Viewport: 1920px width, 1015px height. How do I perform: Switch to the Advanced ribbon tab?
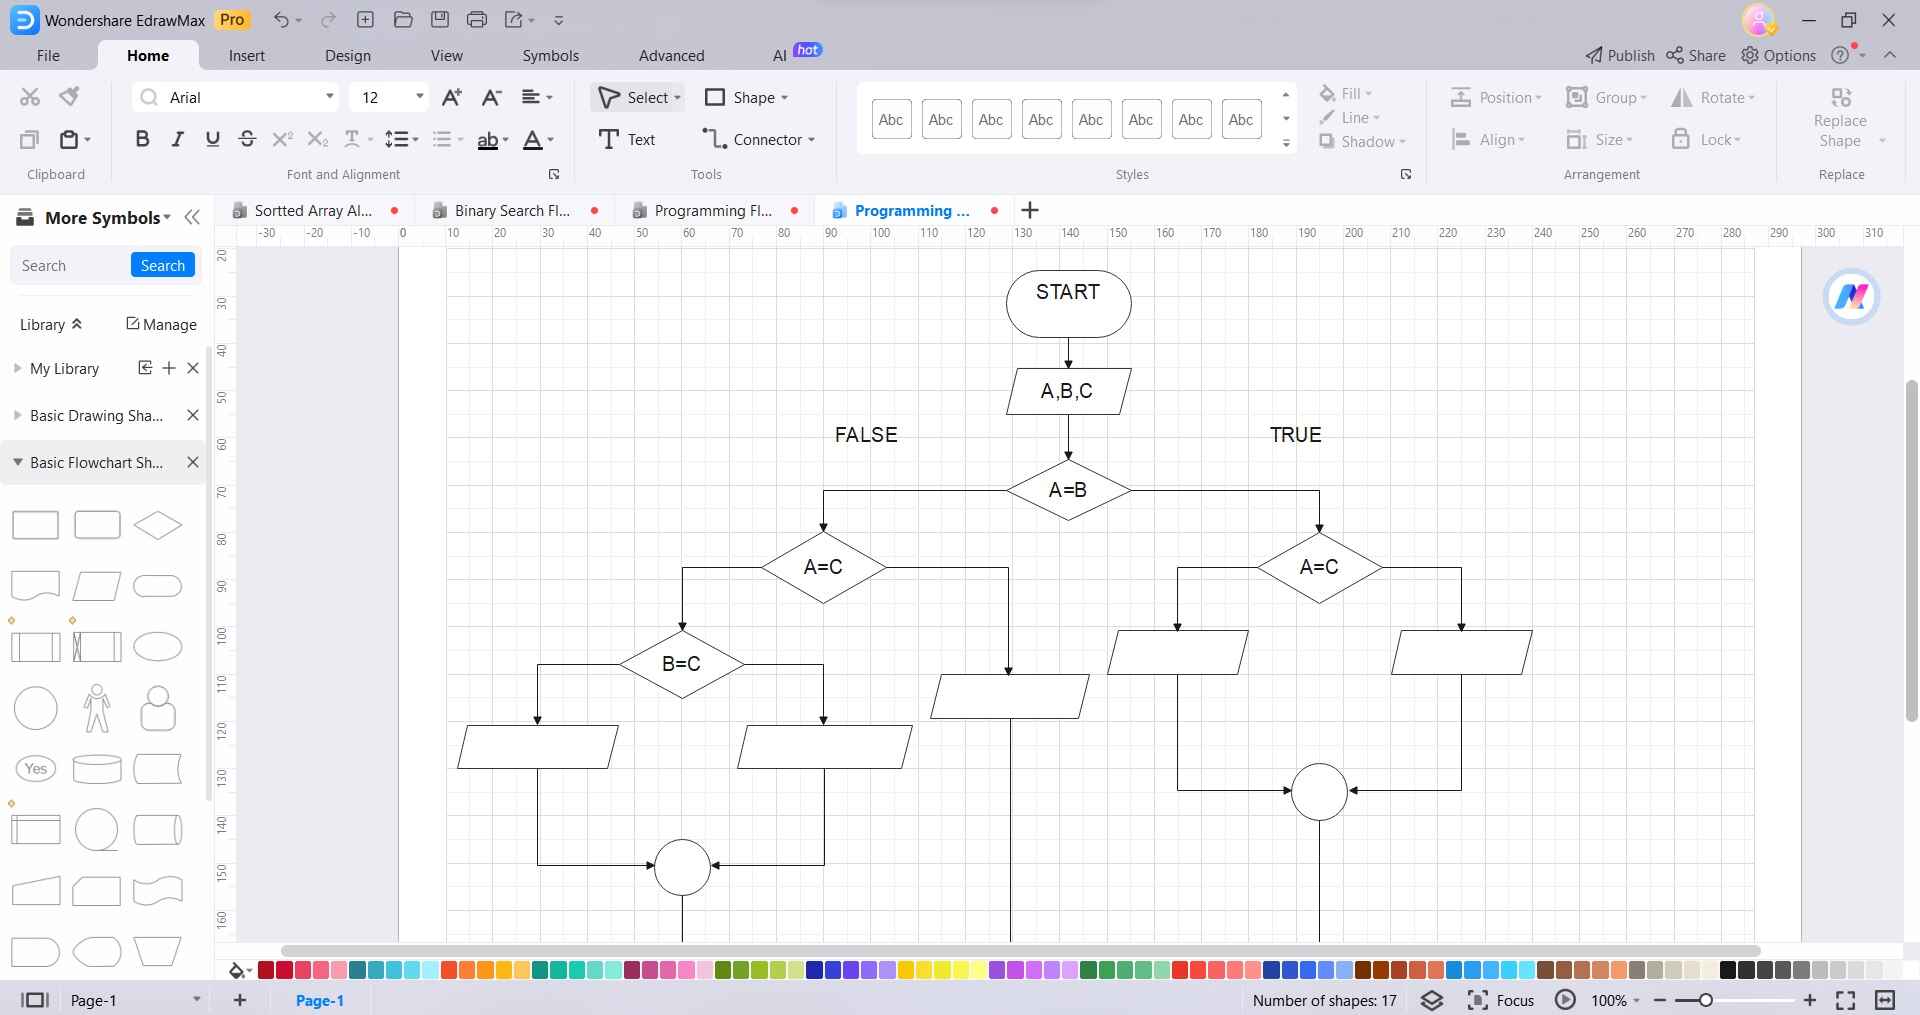[x=672, y=56]
